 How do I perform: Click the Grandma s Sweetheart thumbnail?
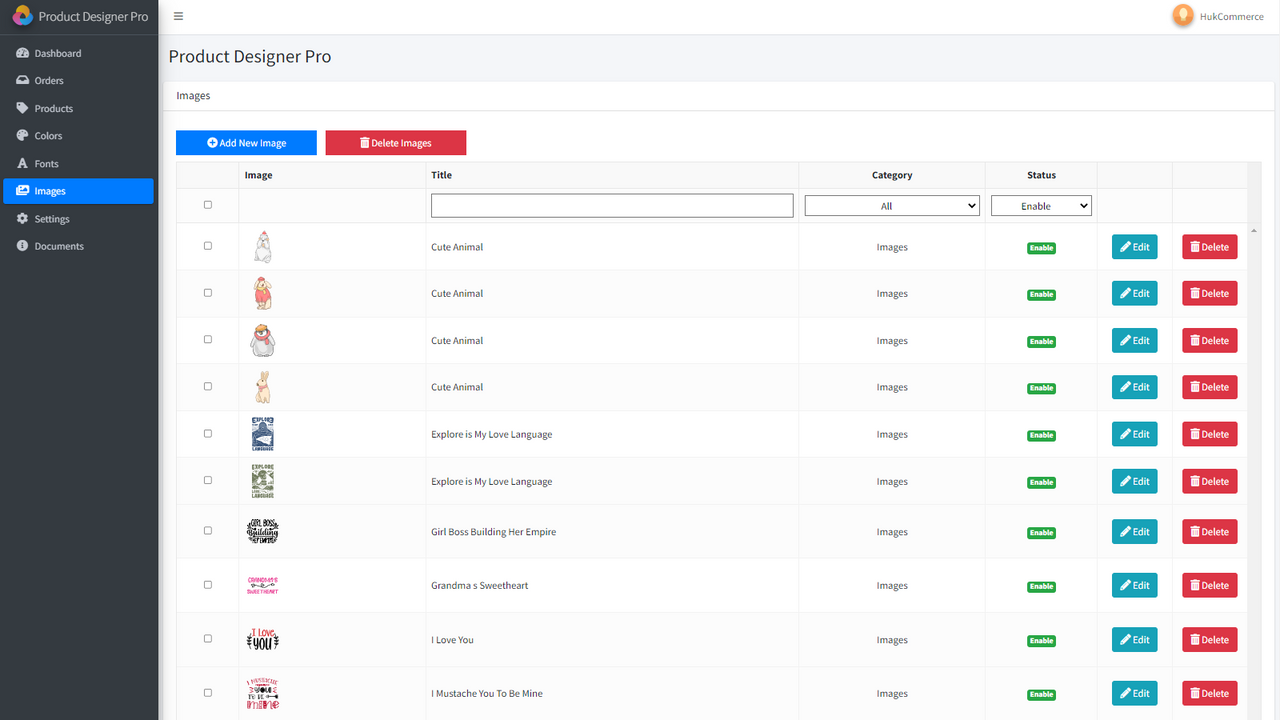(262, 585)
